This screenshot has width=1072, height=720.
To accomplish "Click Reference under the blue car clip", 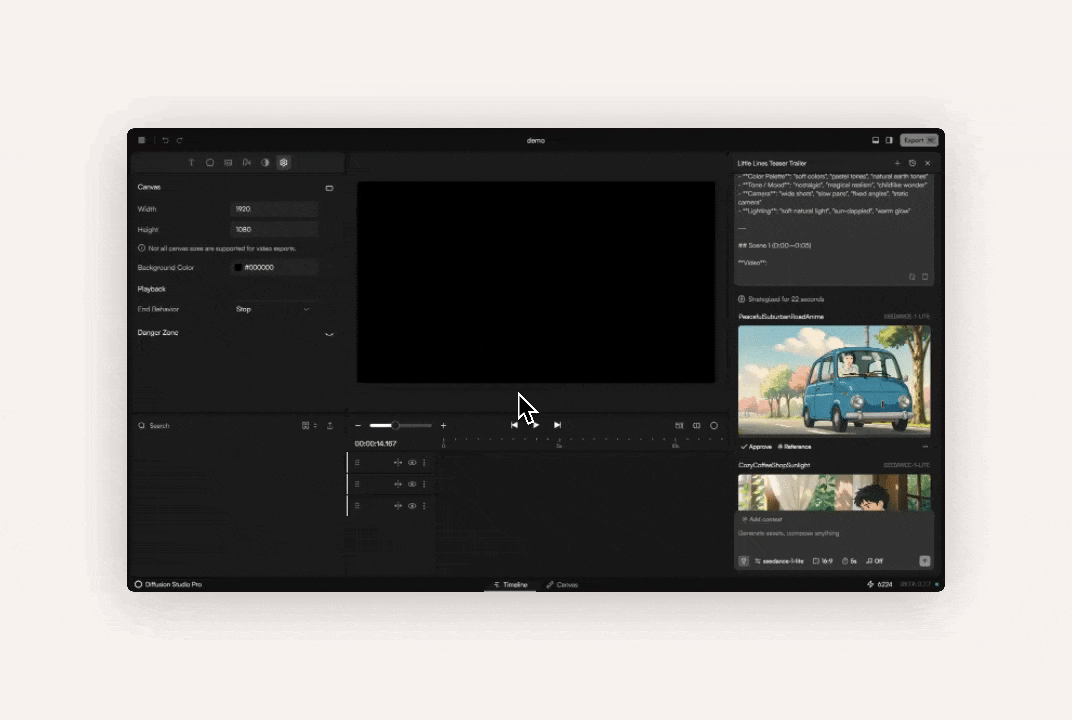I will point(794,446).
